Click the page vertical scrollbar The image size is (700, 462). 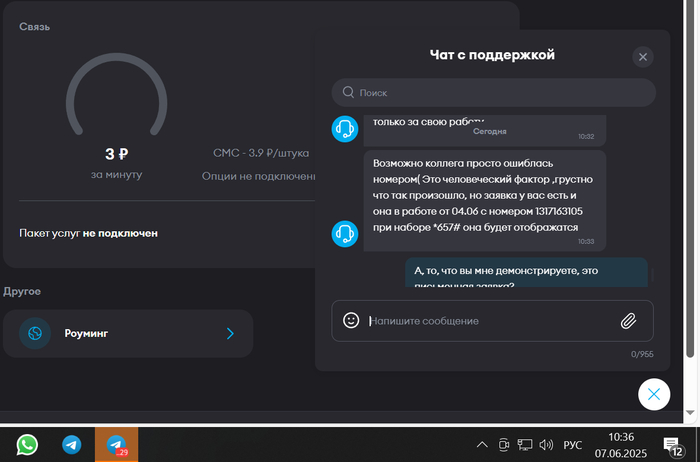693,180
